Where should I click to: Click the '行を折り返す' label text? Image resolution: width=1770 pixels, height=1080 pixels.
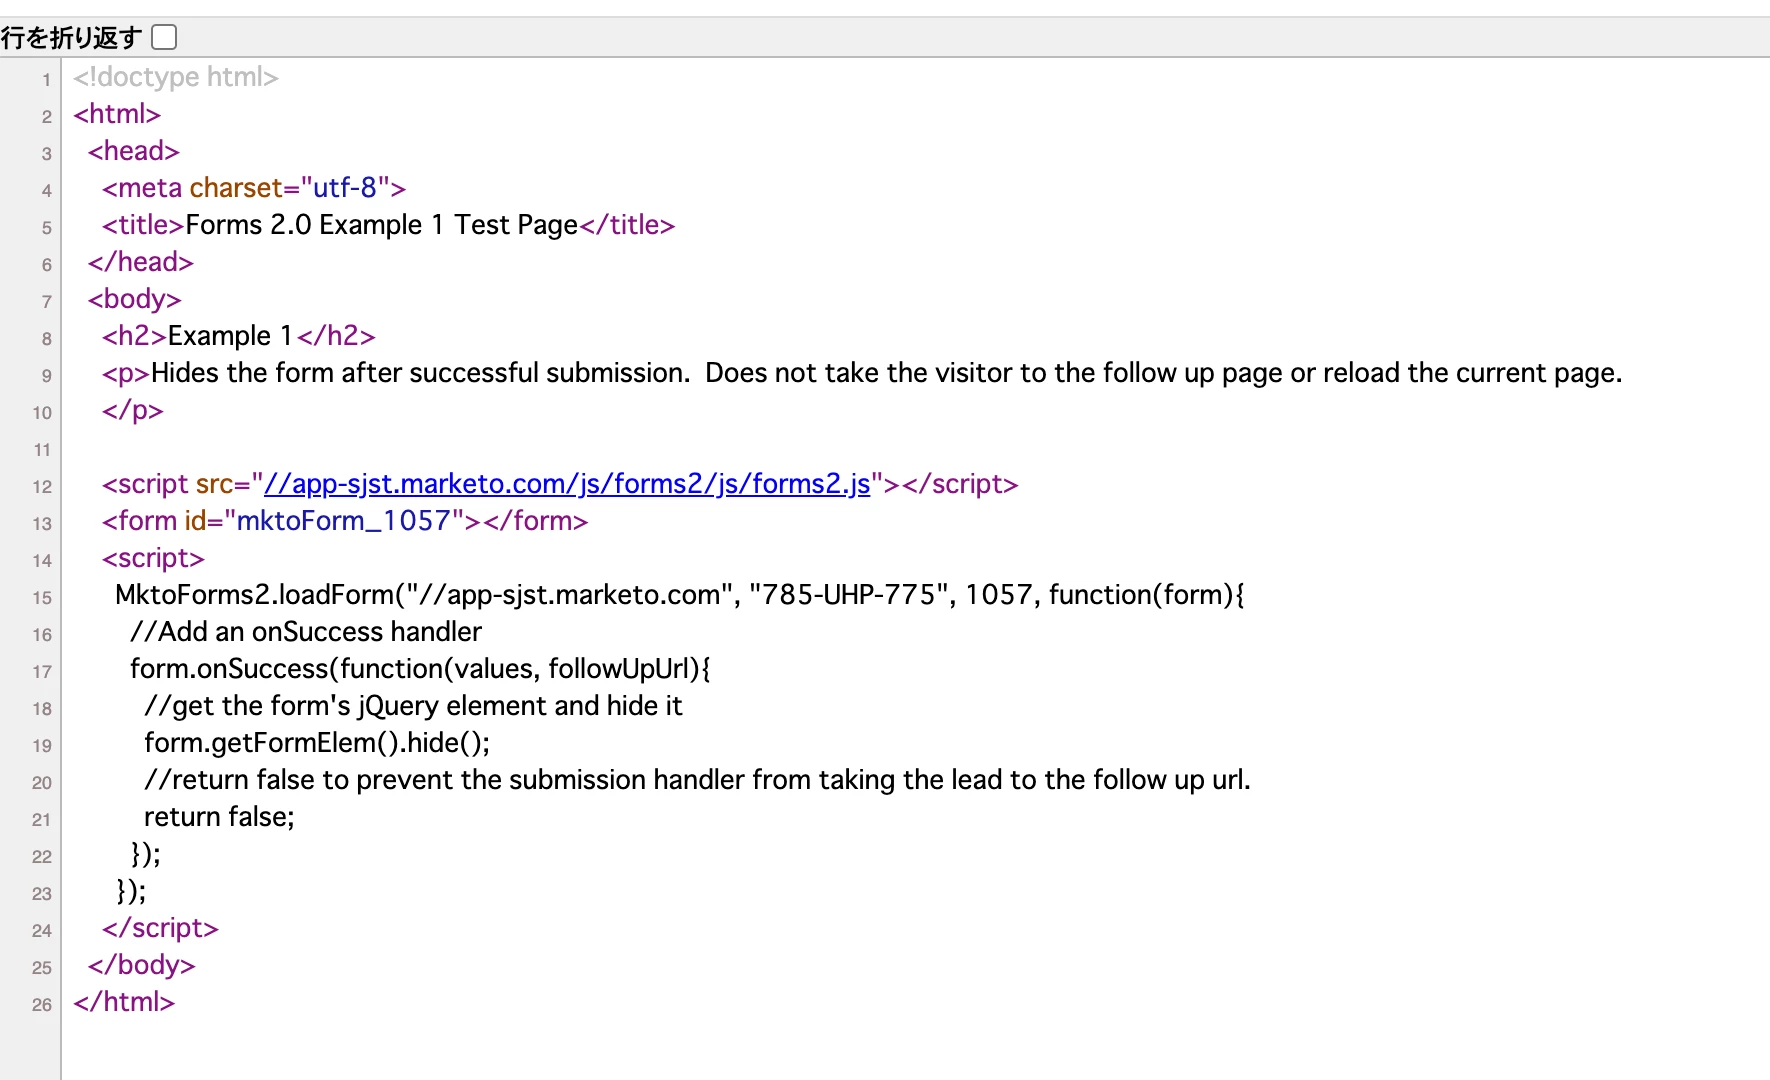71,38
